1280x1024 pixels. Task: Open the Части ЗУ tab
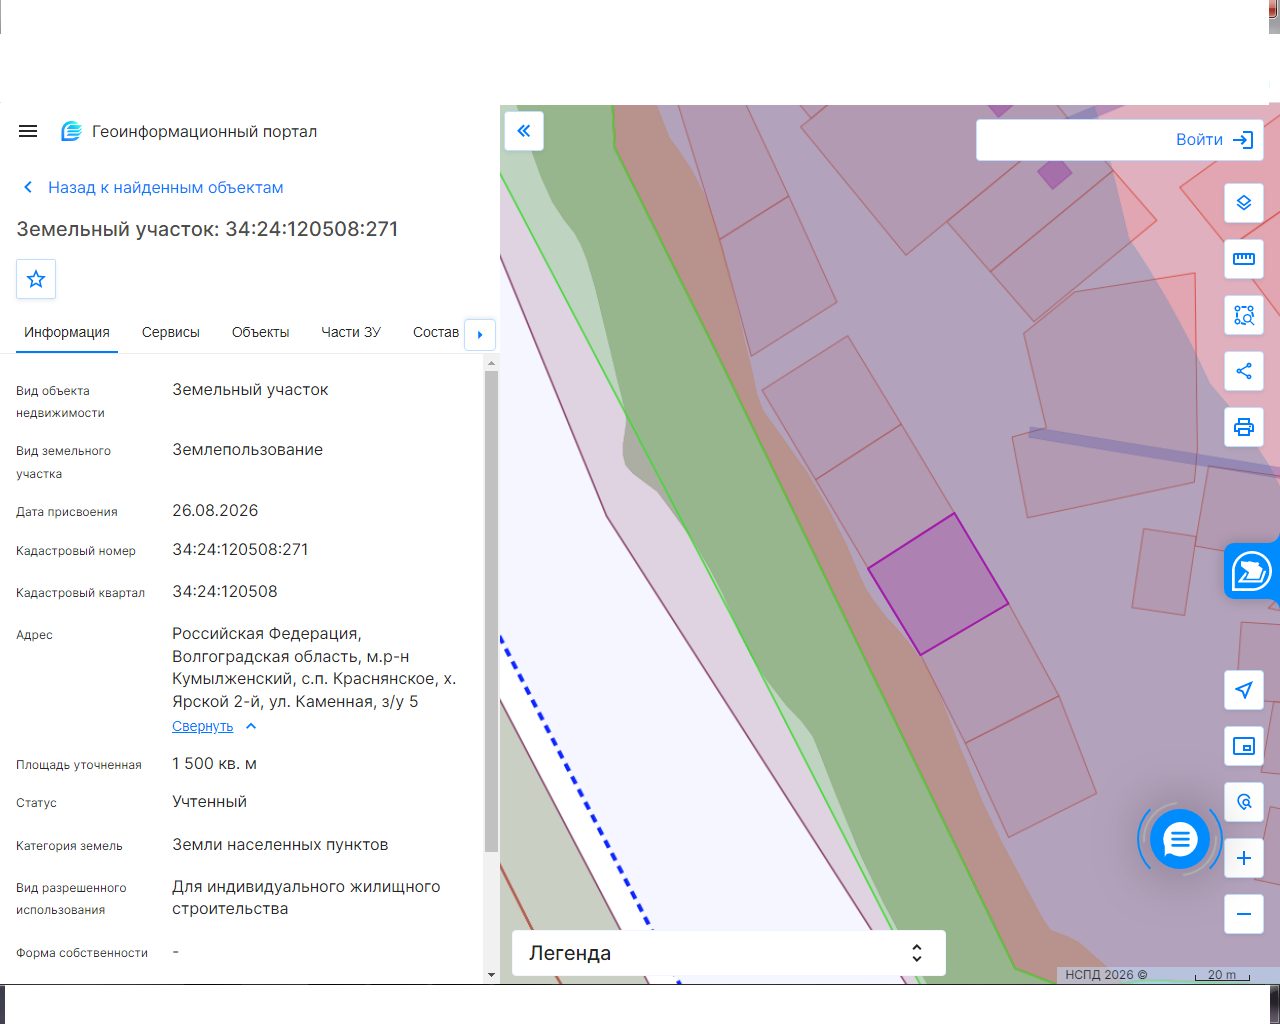[x=351, y=332]
